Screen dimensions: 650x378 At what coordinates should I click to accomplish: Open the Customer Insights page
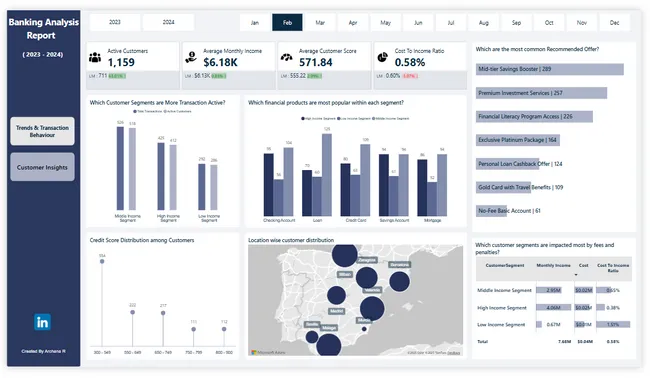pyautogui.click(x=42, y=167)
